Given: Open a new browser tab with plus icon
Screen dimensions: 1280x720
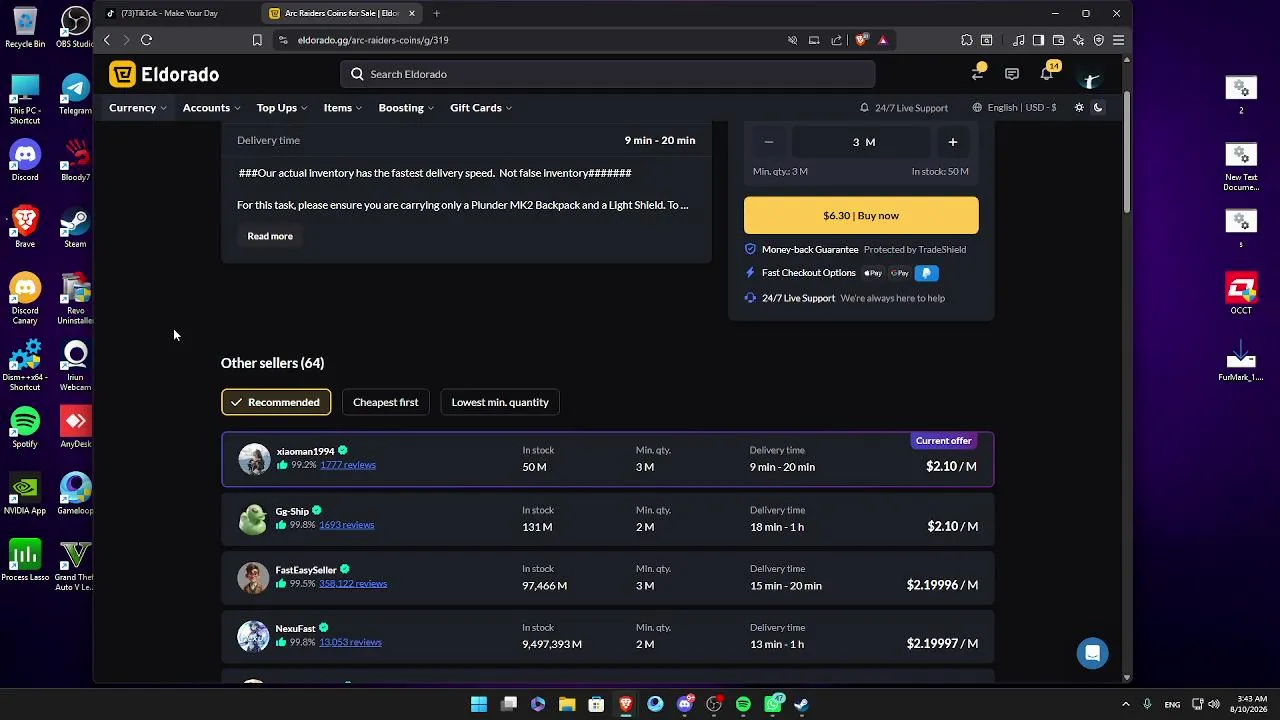Looking at the screenshot, I should coord(436,13).
